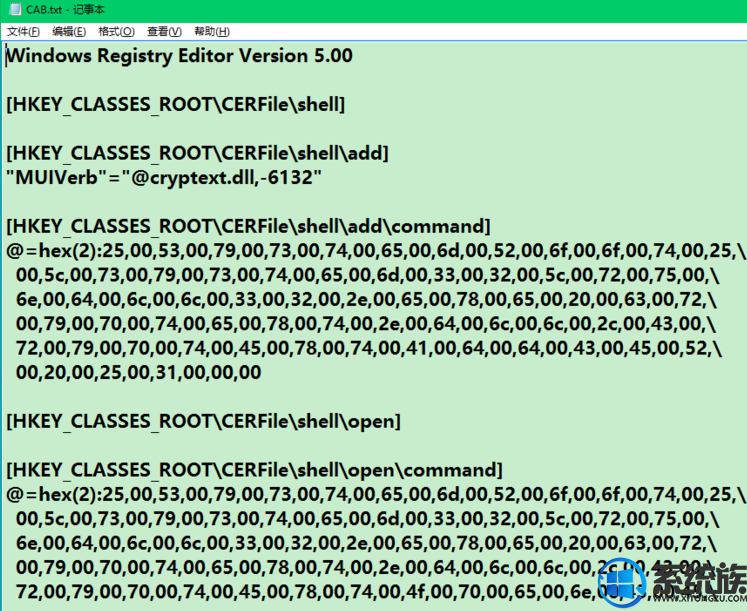Click the line "Windows Registry Editor Version 5.00"

179,56
